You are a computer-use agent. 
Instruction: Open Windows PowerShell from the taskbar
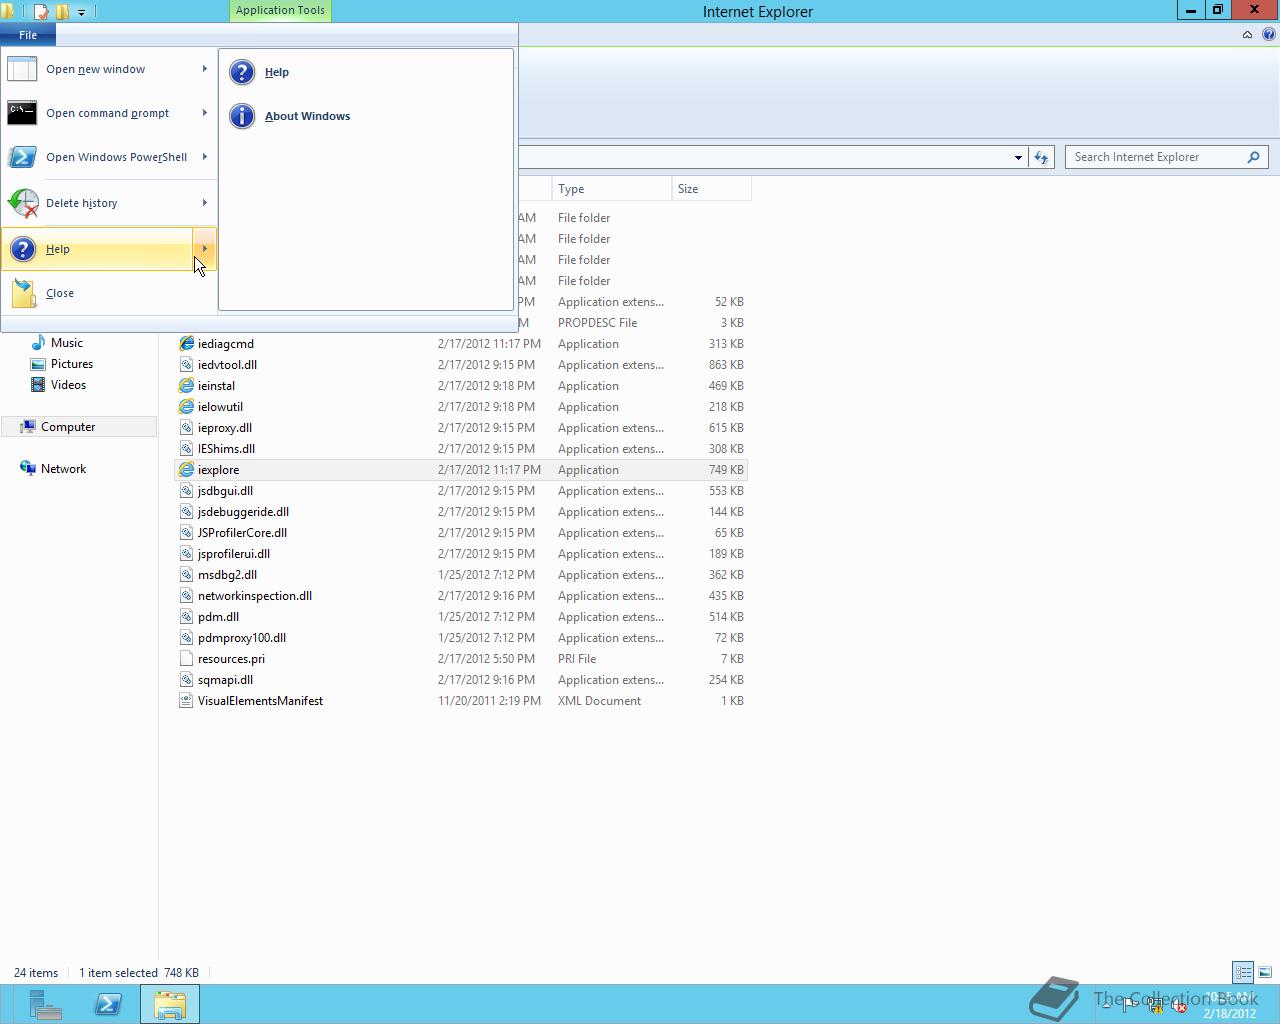tap(108, 1005)
